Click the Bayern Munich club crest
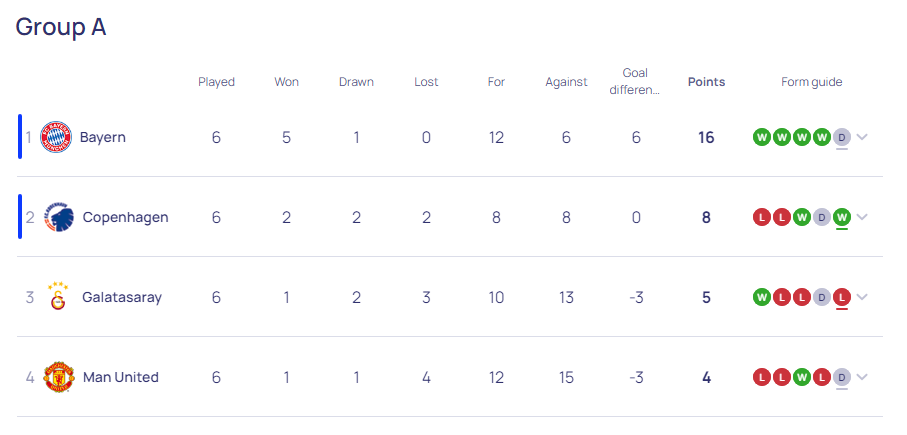Screen dimensions: 907x435 click(56, 138)
